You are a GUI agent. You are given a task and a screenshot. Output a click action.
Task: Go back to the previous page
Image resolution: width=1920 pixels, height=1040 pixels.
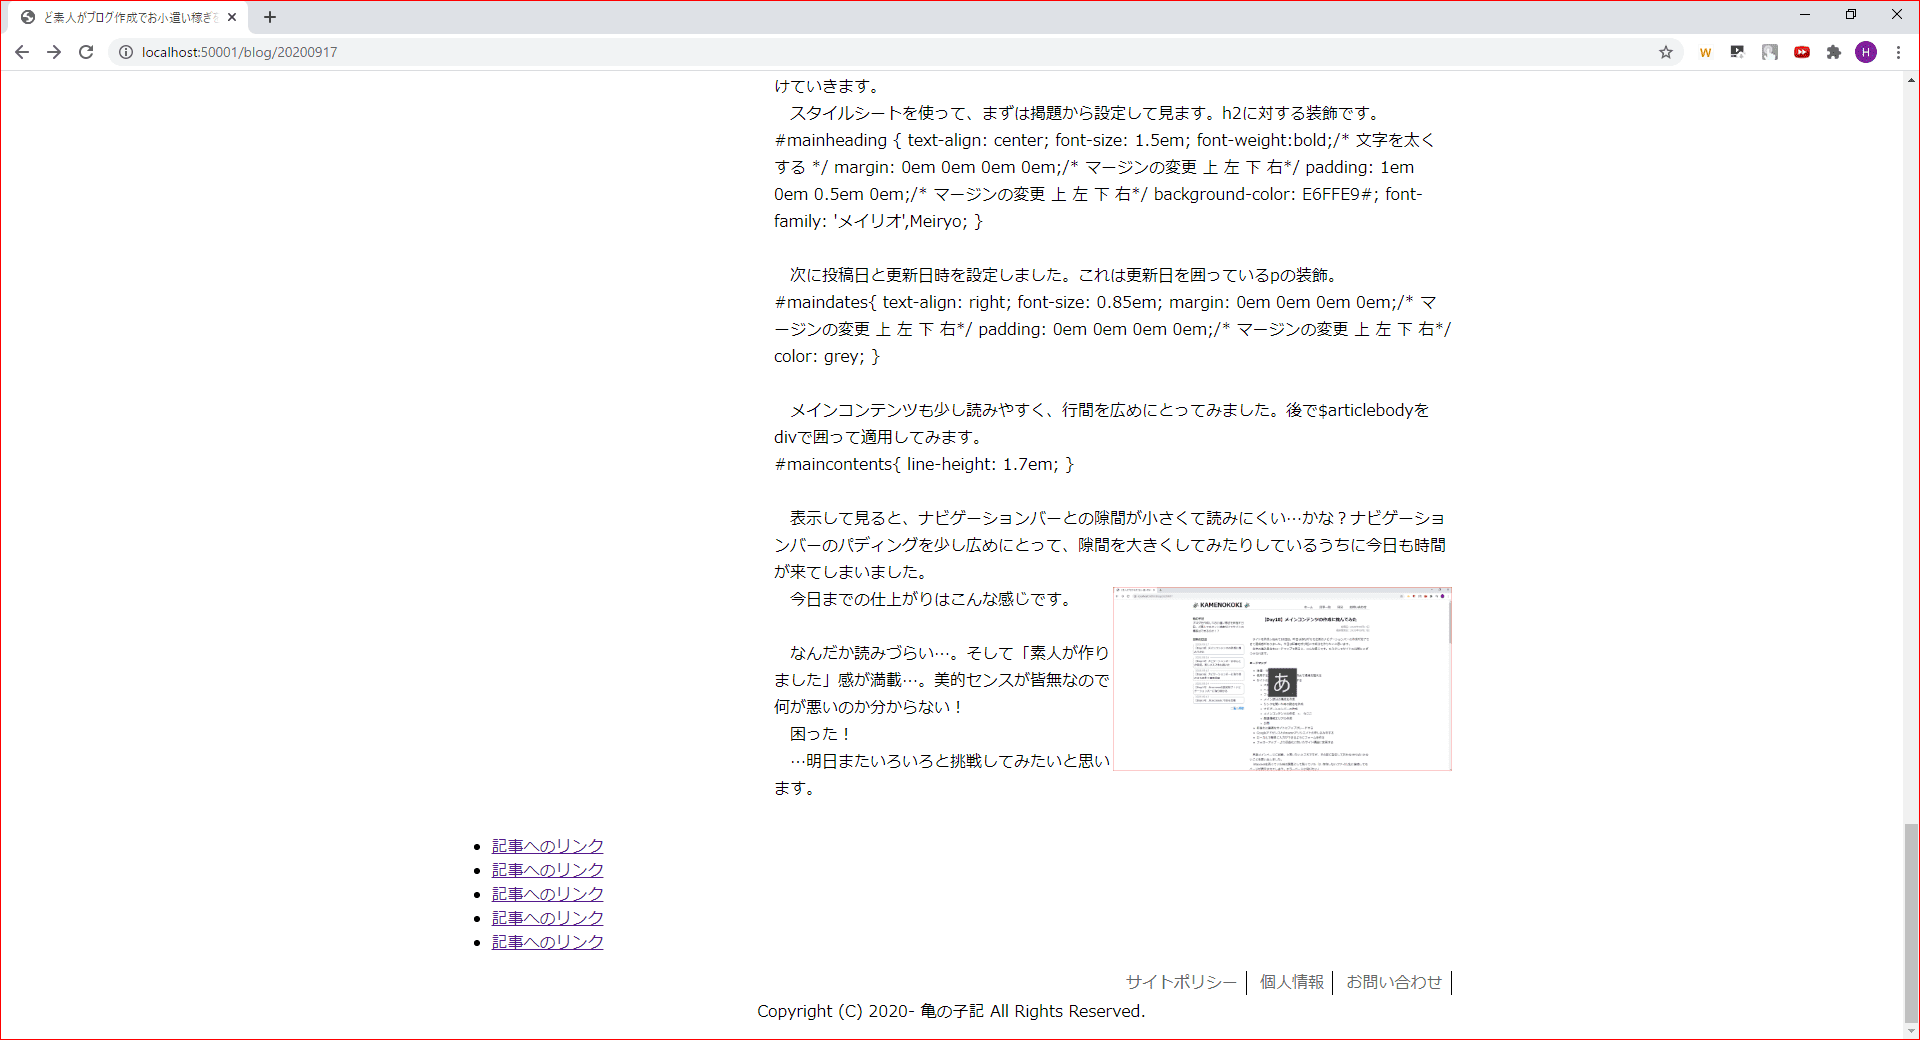(x=22, y=52)
